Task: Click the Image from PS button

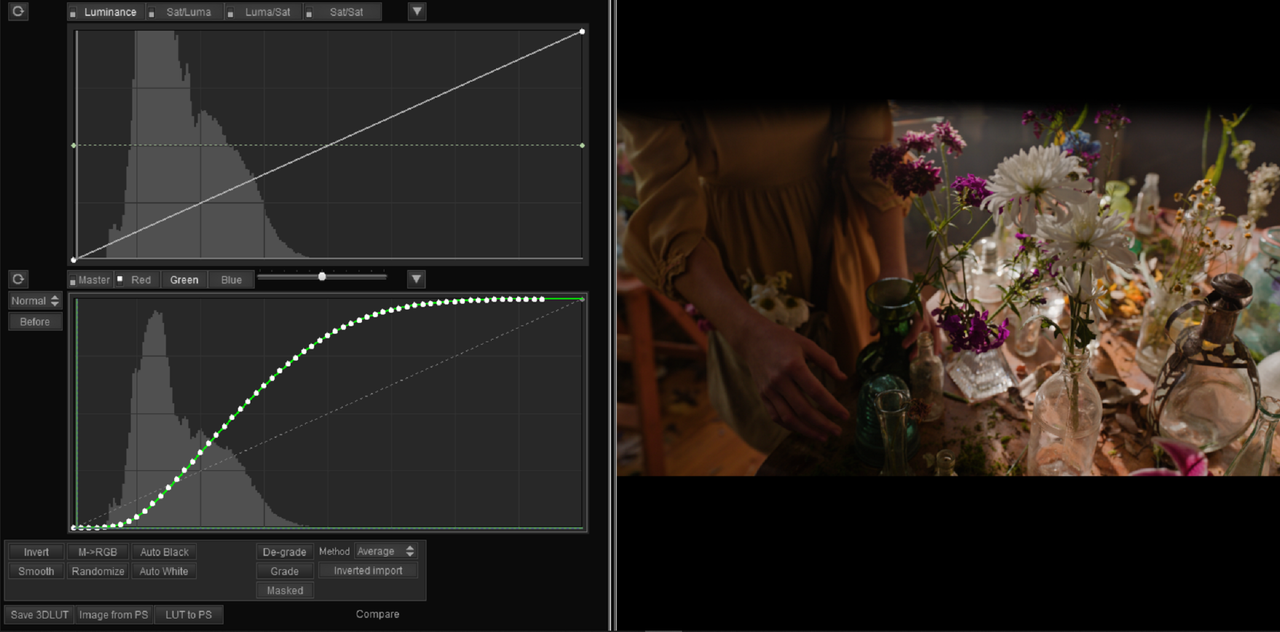Action: click(x=114, y=615)
